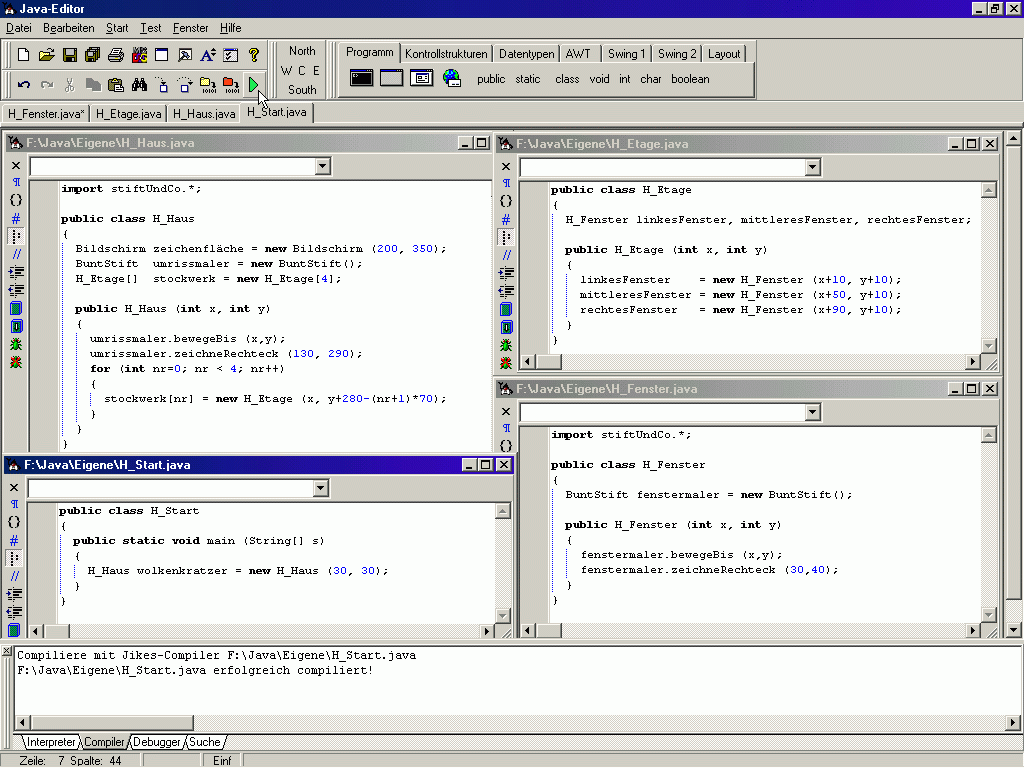Viewport: 1024px width, 768px height.
Task: Click the Open file folder icon
Action: click(47, 55)
